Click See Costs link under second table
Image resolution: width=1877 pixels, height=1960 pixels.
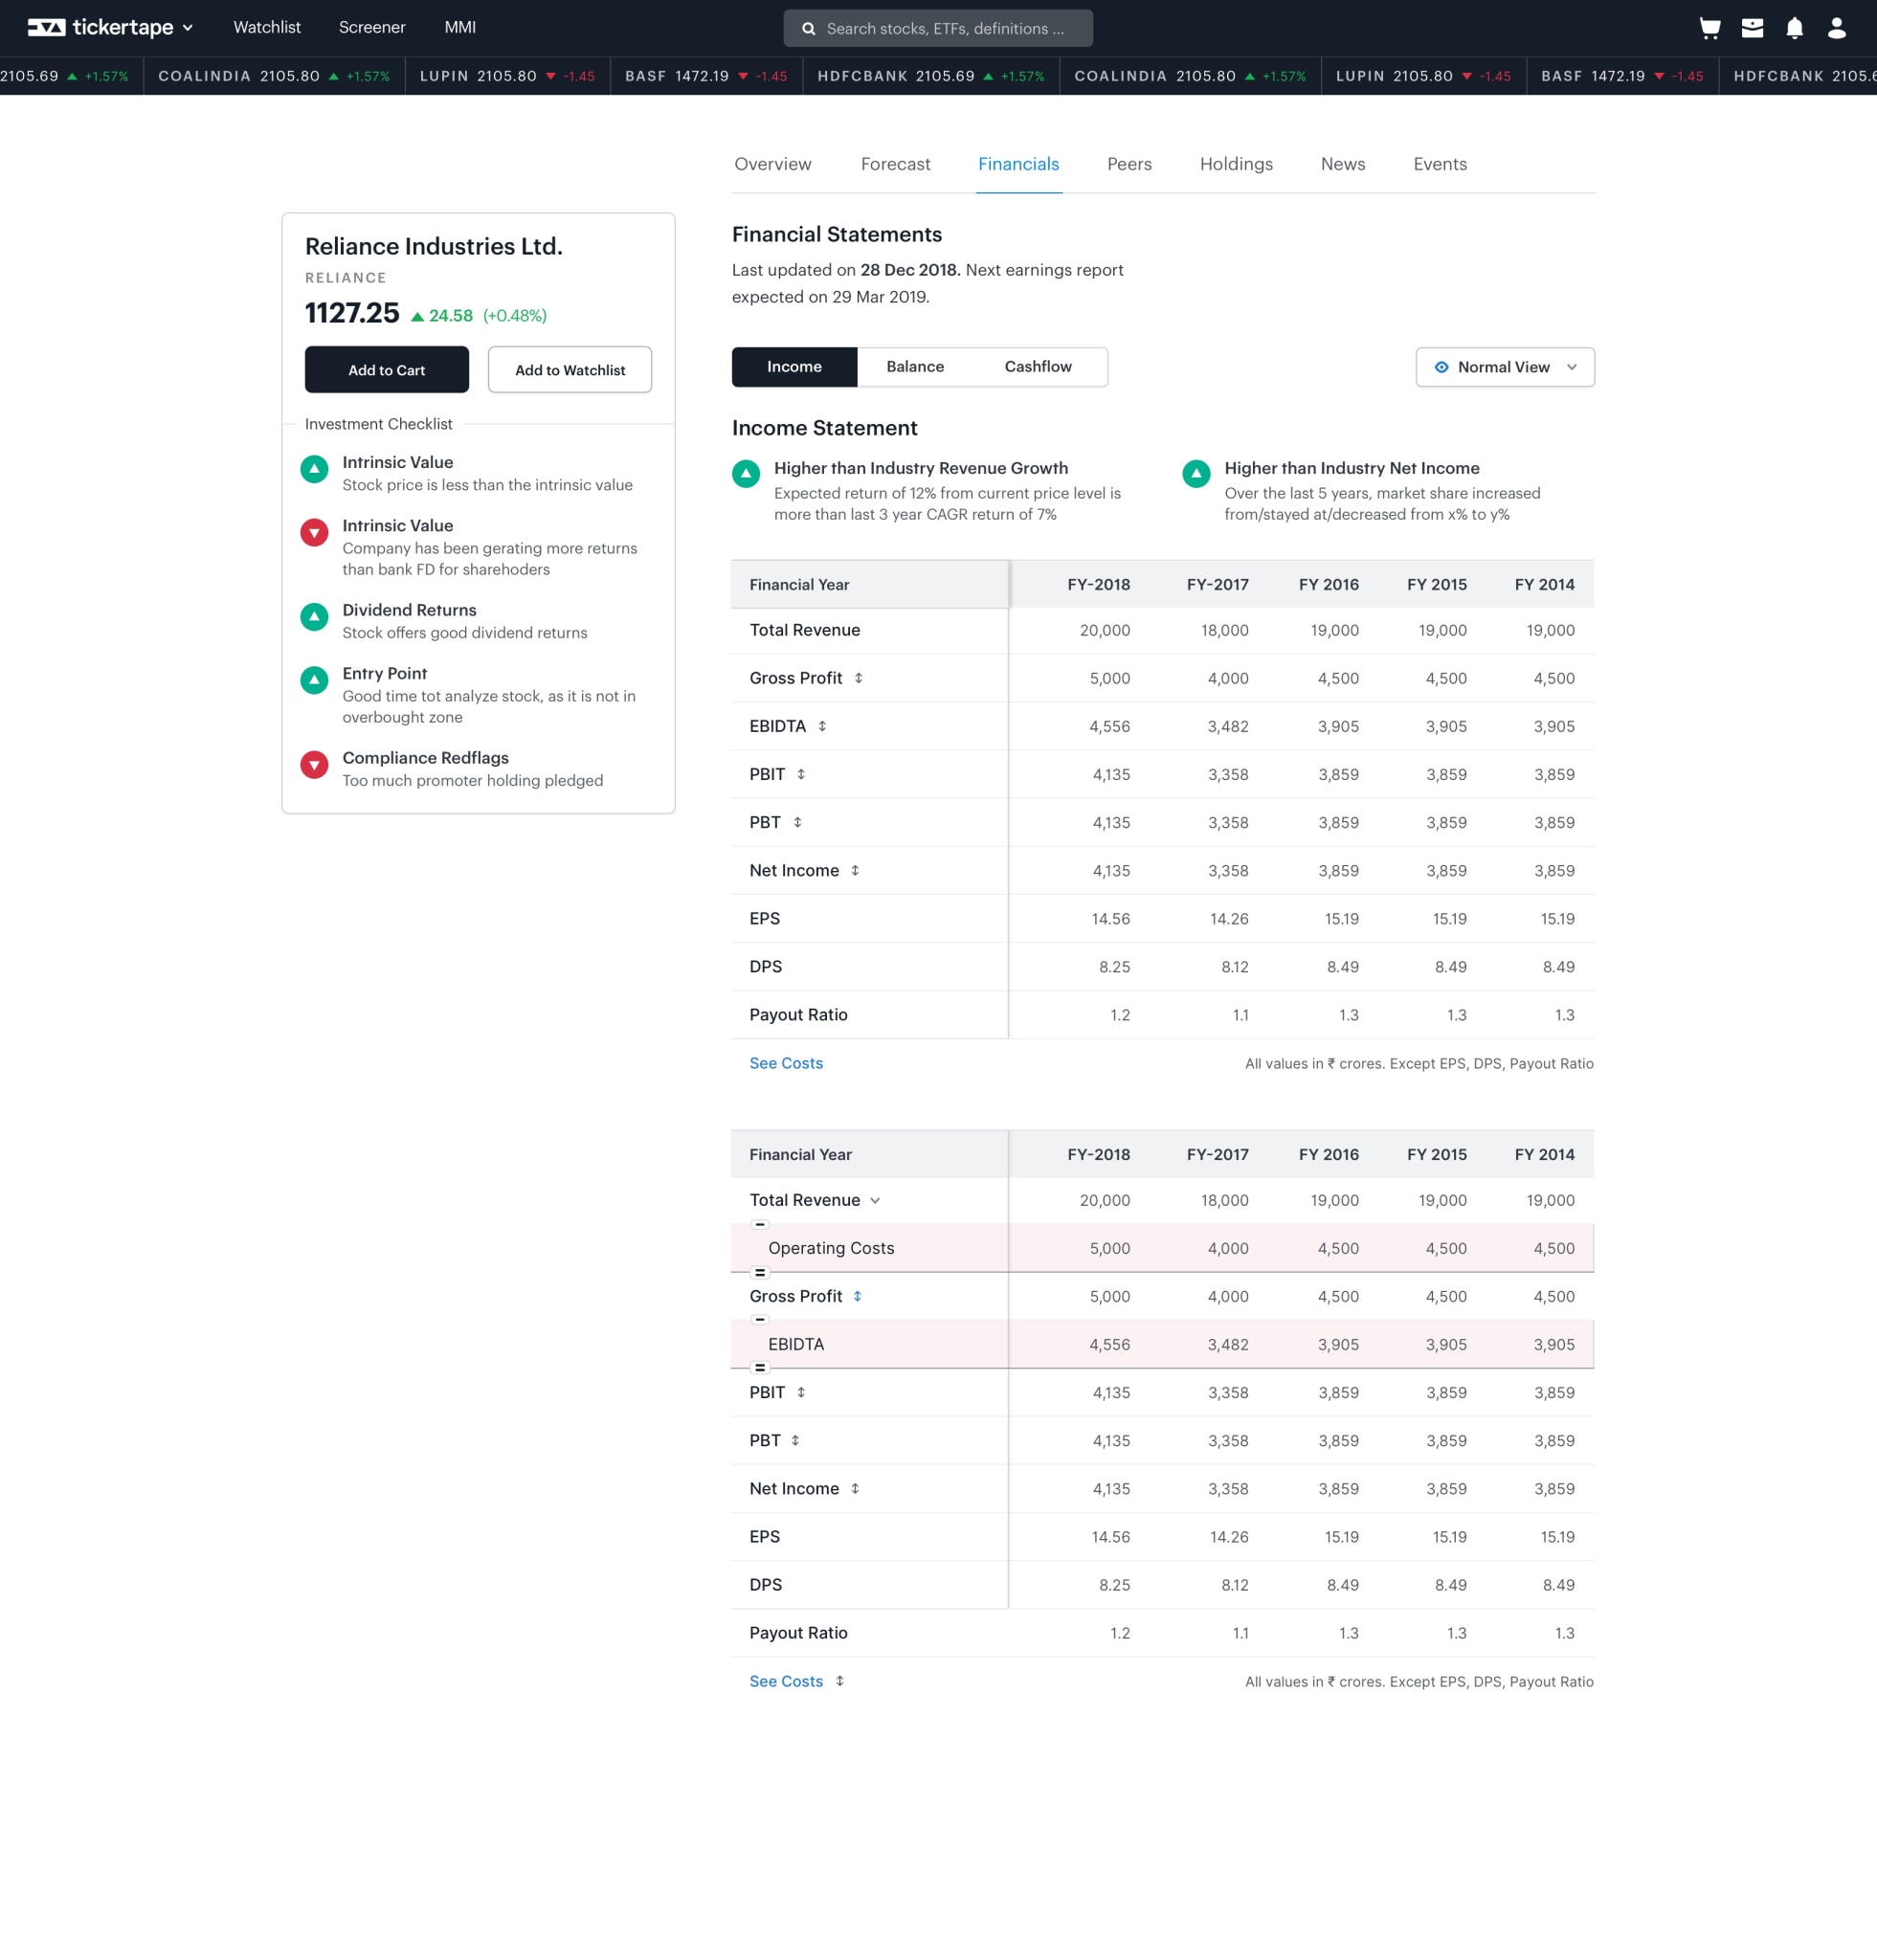coord(786,1681)
